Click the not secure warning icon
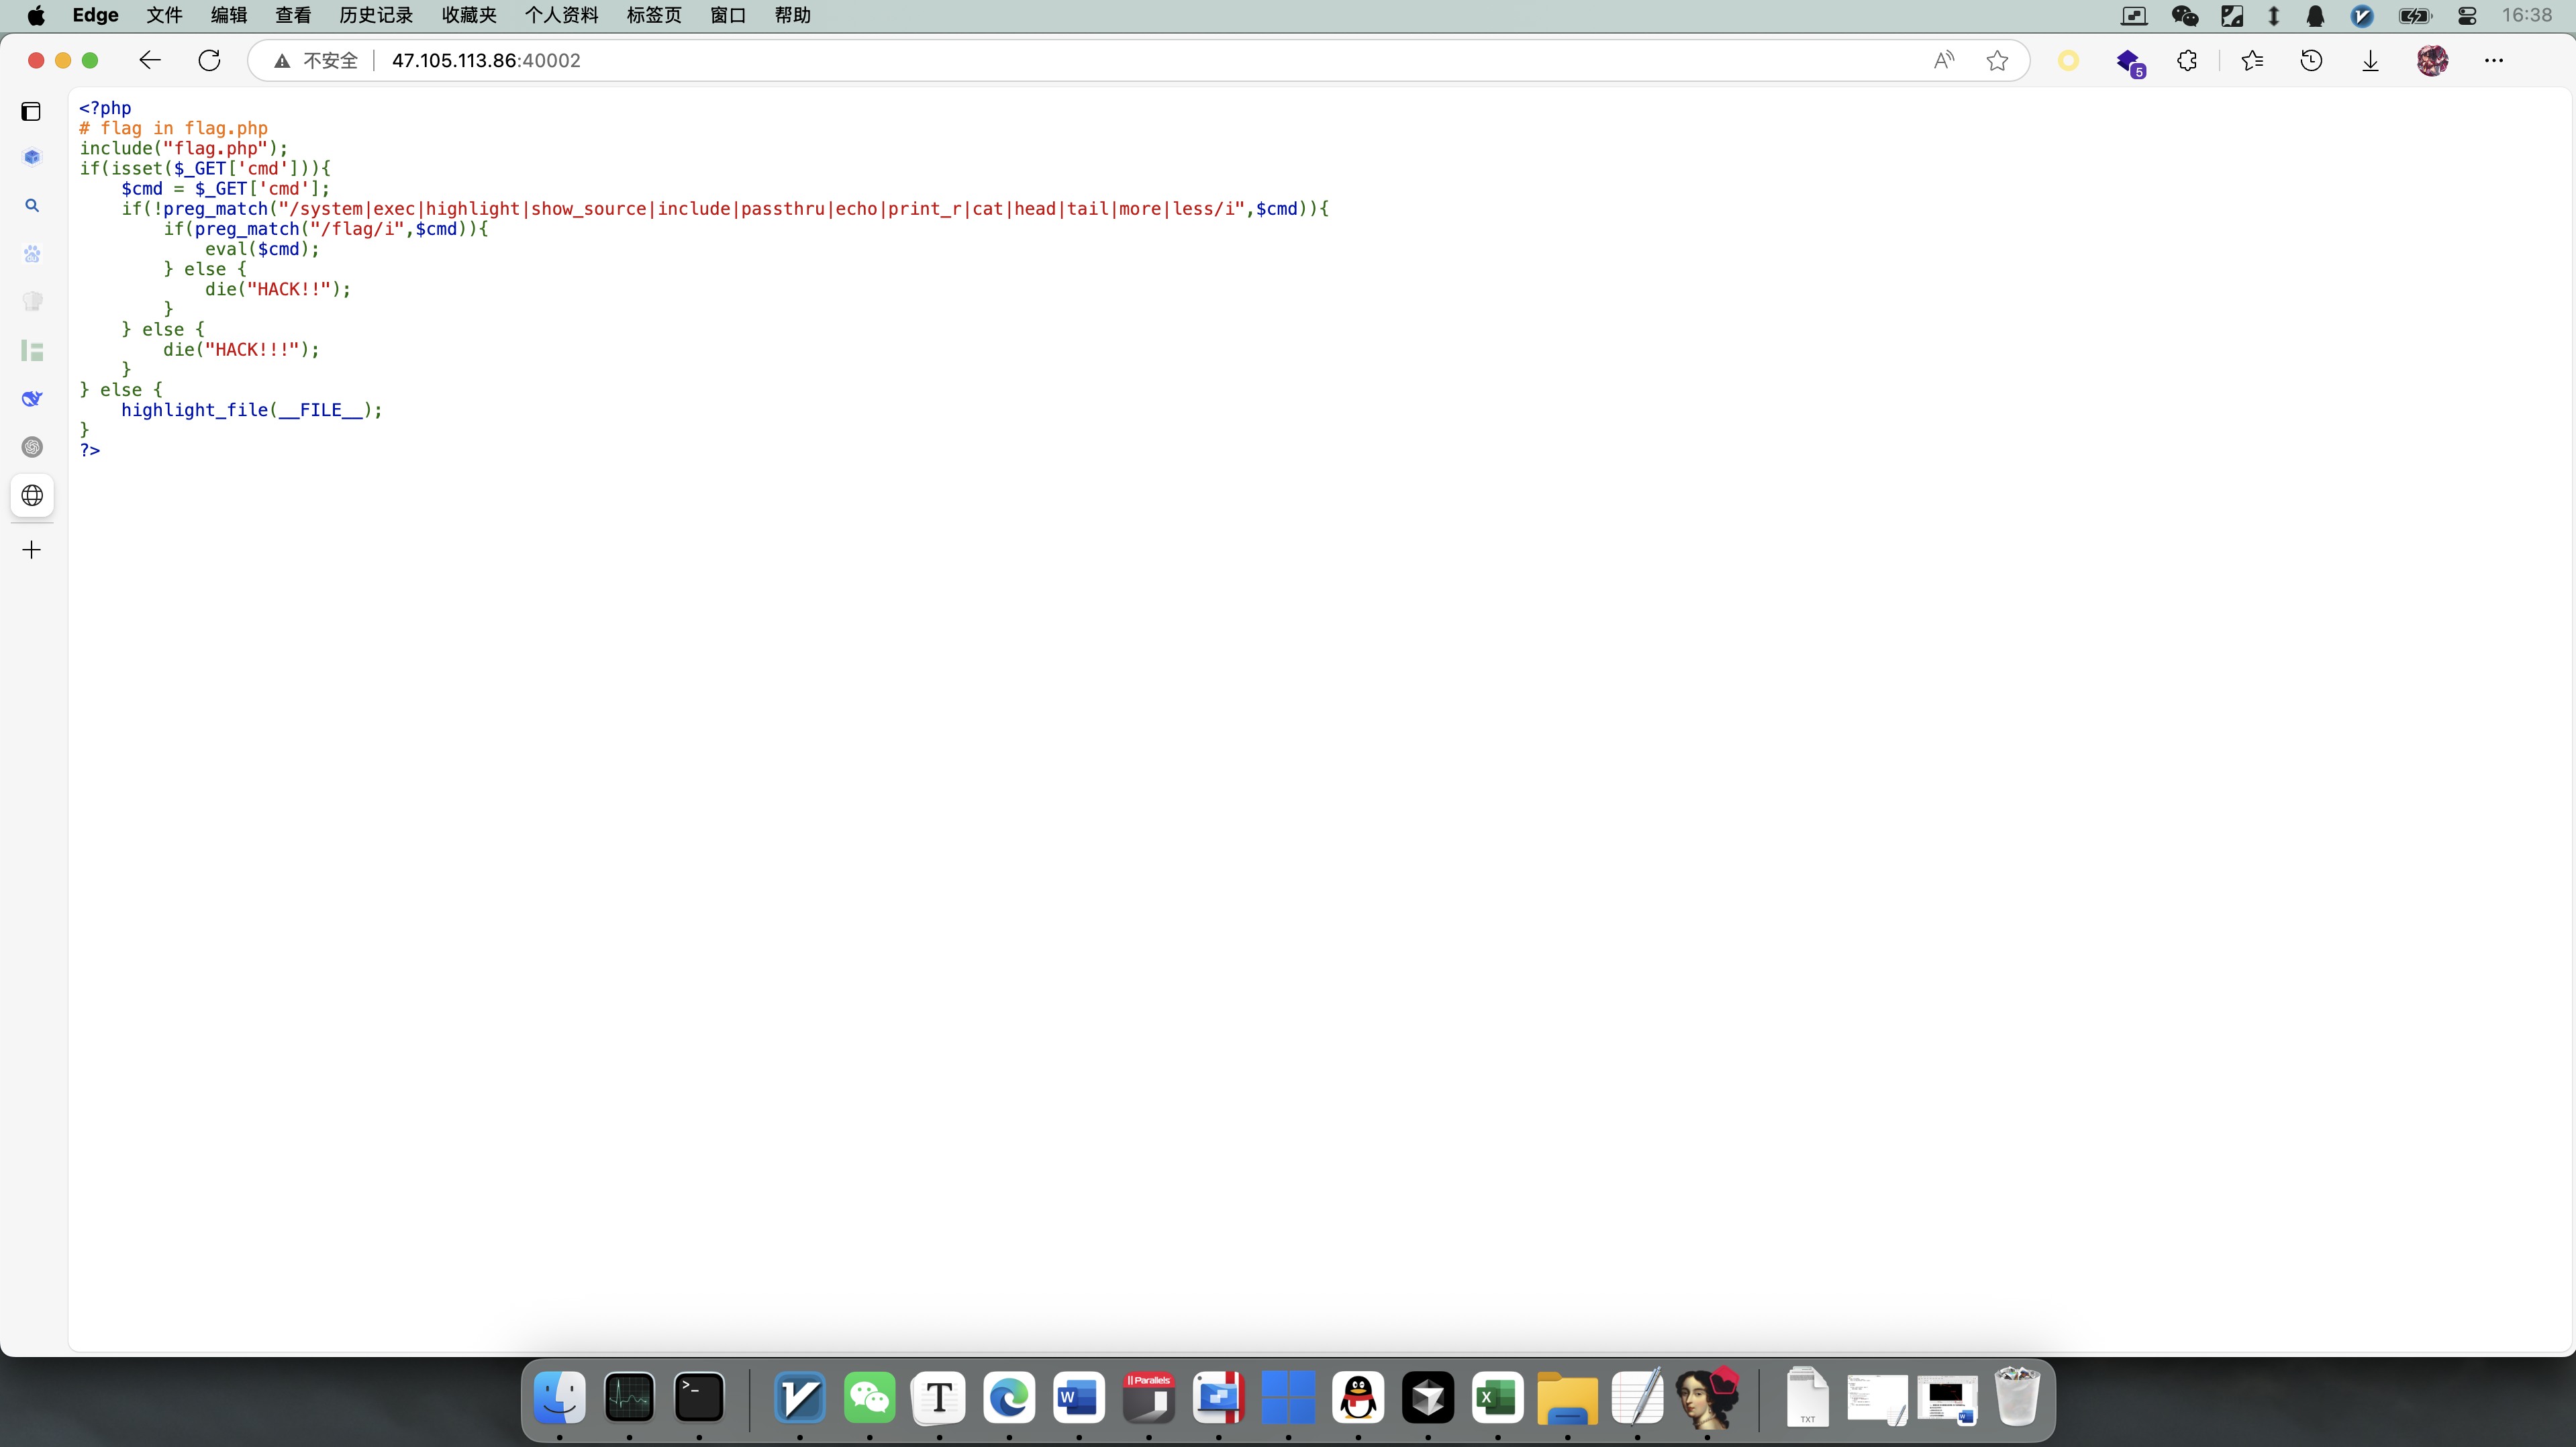This screenshot has height=1447, width=2576. (282, 61)
